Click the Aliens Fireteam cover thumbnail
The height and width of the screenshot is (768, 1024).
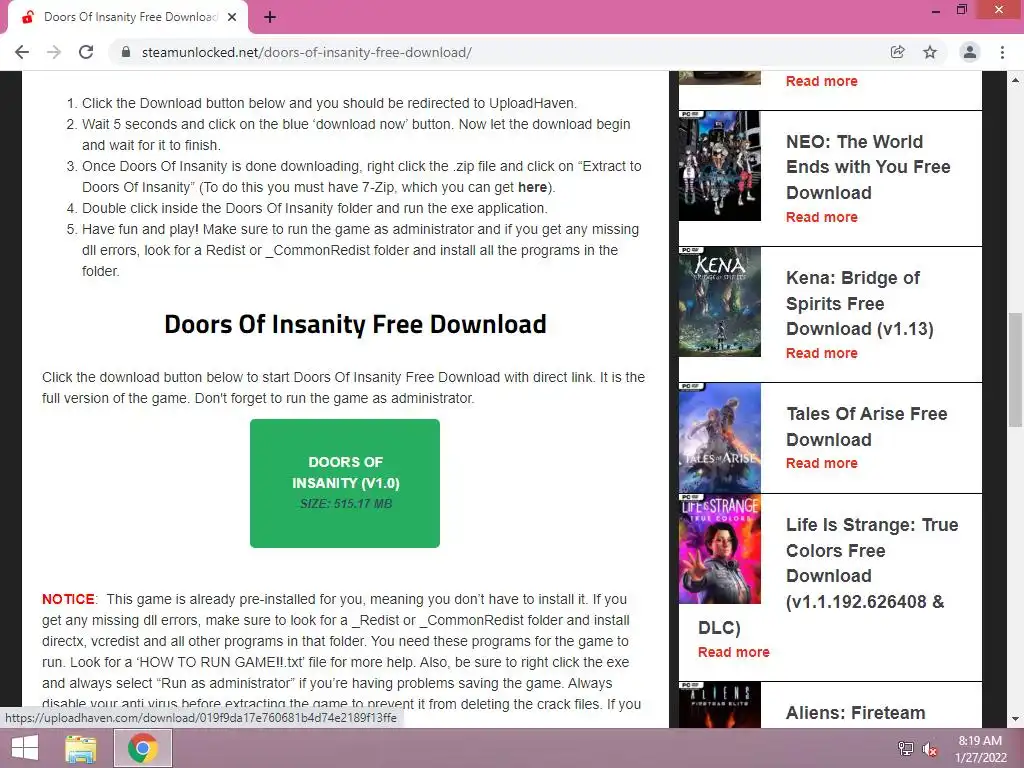tap(720, 705)
